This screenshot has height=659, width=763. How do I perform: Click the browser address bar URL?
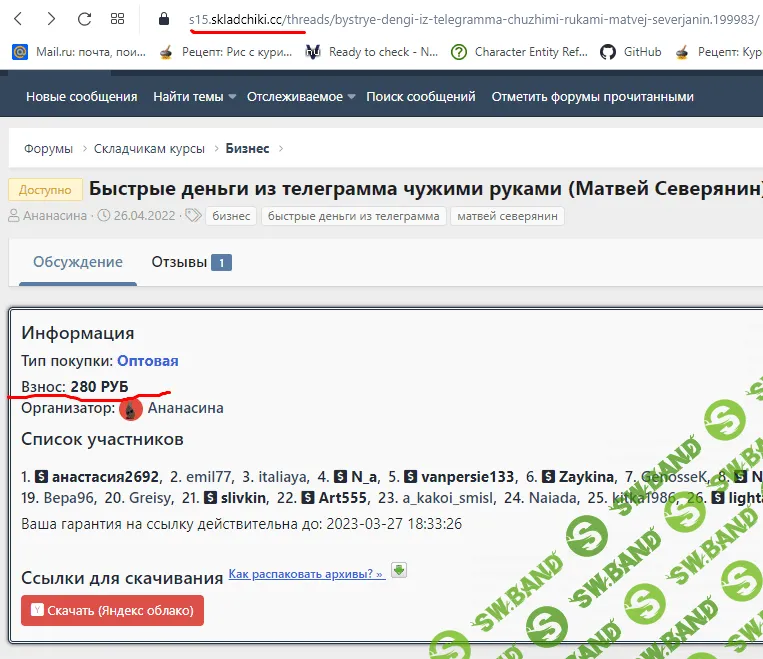[470, 19]
